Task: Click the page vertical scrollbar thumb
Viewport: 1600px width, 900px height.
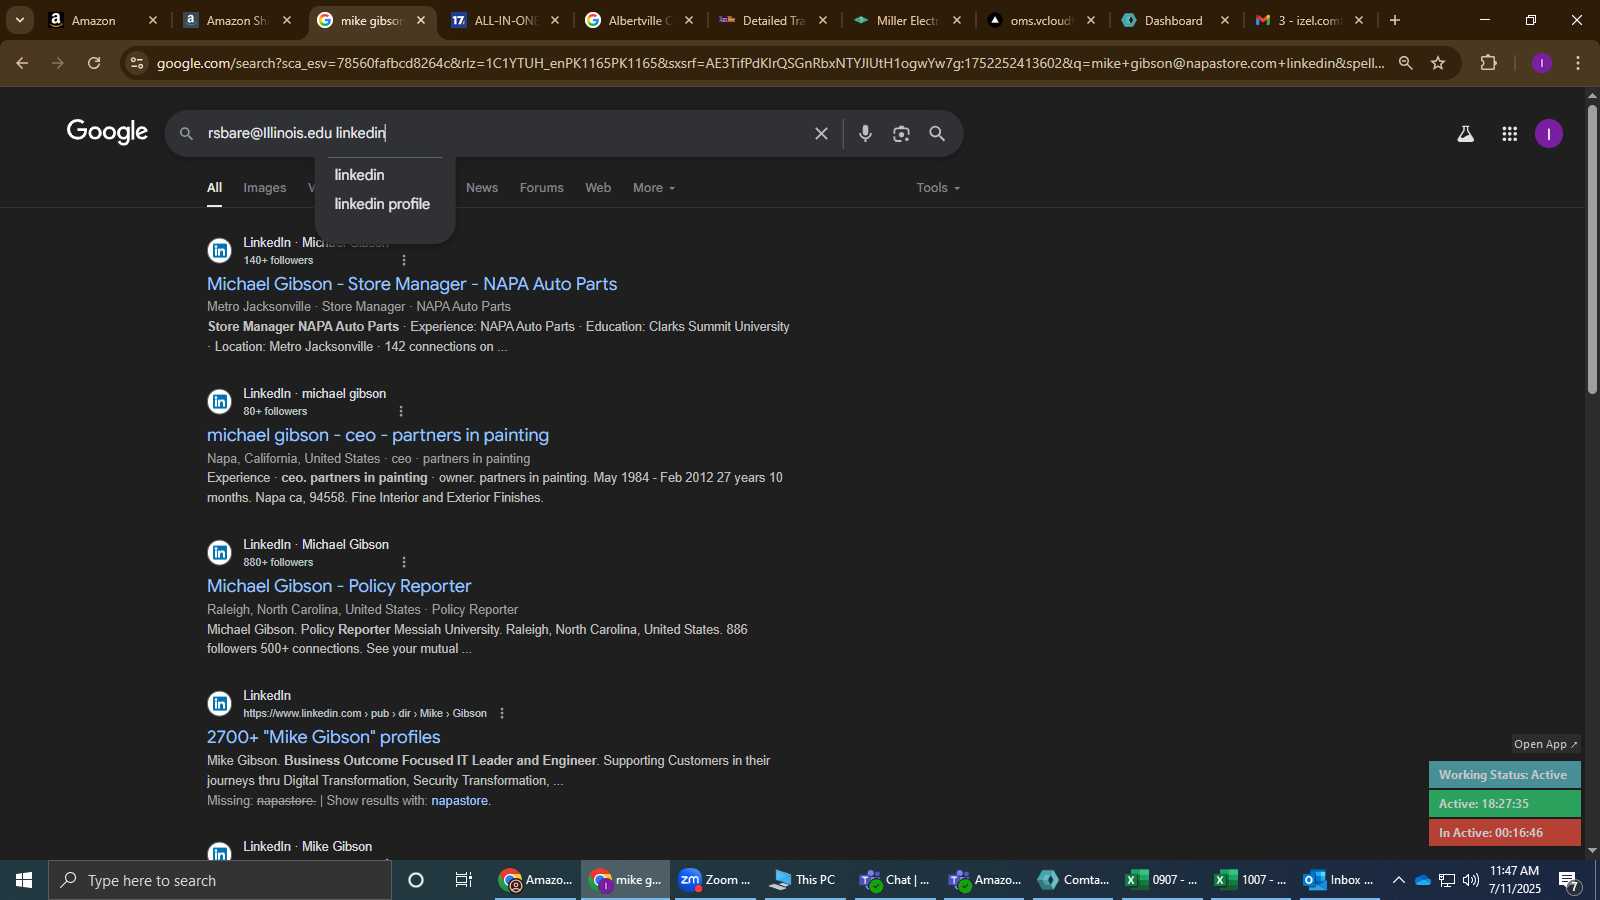Action: tap(1592, 249)
